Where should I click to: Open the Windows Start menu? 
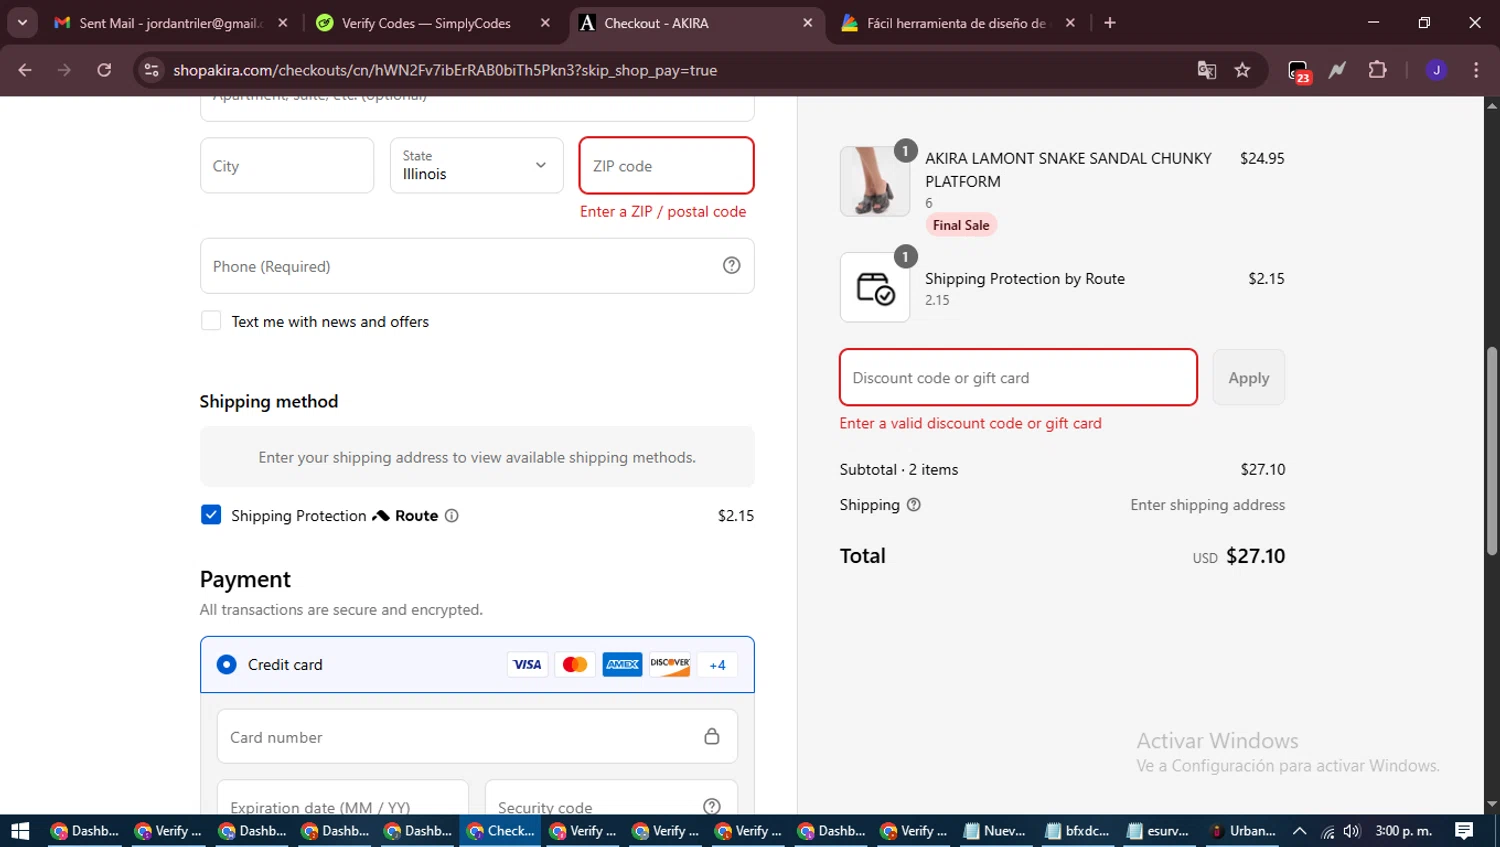(x=20, y=831)
